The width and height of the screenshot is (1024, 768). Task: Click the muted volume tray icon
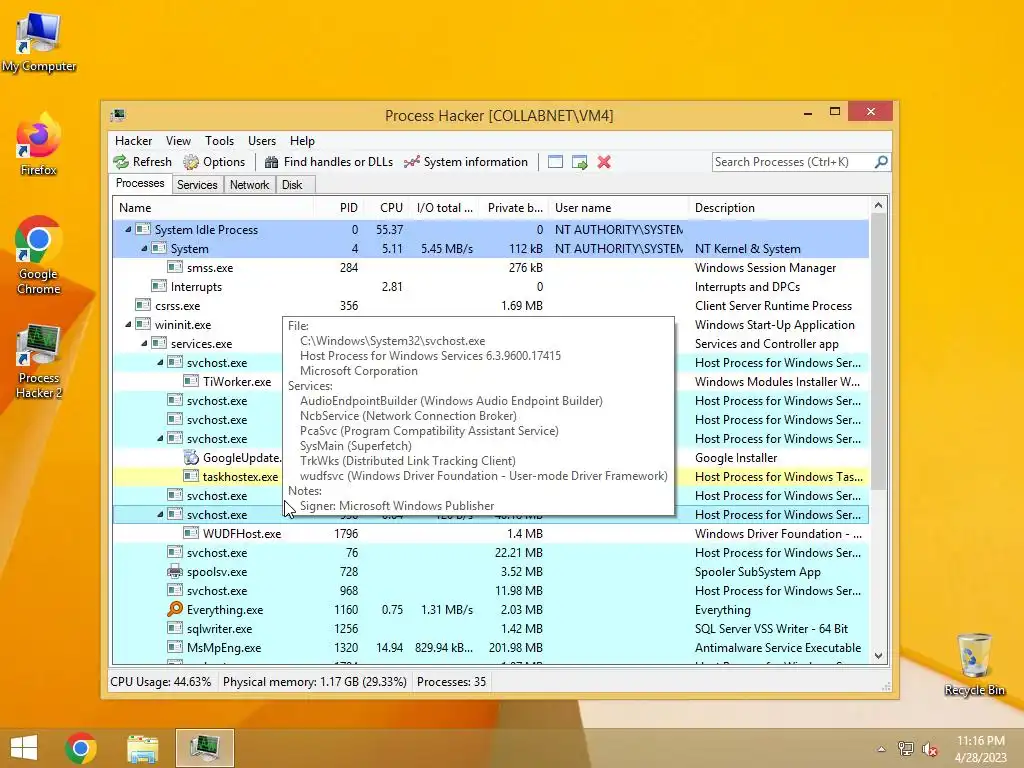[x=930, y=749]
